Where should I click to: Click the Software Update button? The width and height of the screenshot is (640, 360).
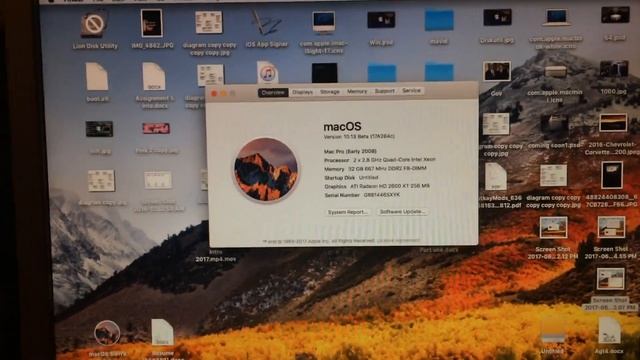[402, 212]
